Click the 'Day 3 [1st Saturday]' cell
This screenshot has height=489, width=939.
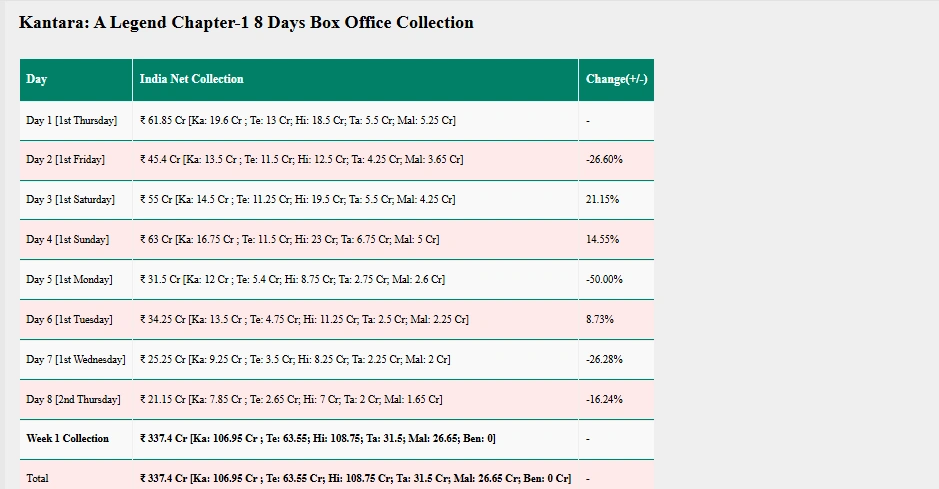pyautogui.click(x=70, y=200)
